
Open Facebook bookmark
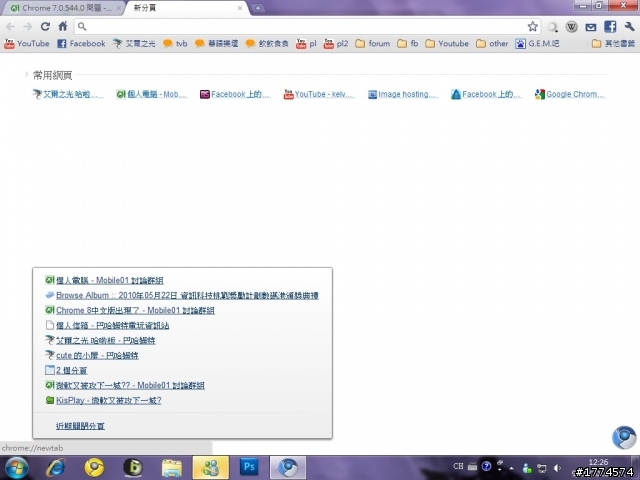pyautogui.click(x=81, y=43)
